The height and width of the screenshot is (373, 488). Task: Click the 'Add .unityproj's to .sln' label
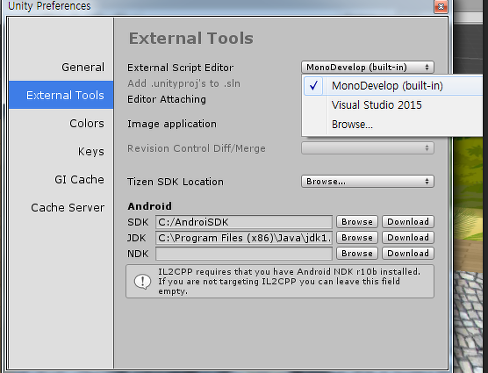[x=184, y=83]
